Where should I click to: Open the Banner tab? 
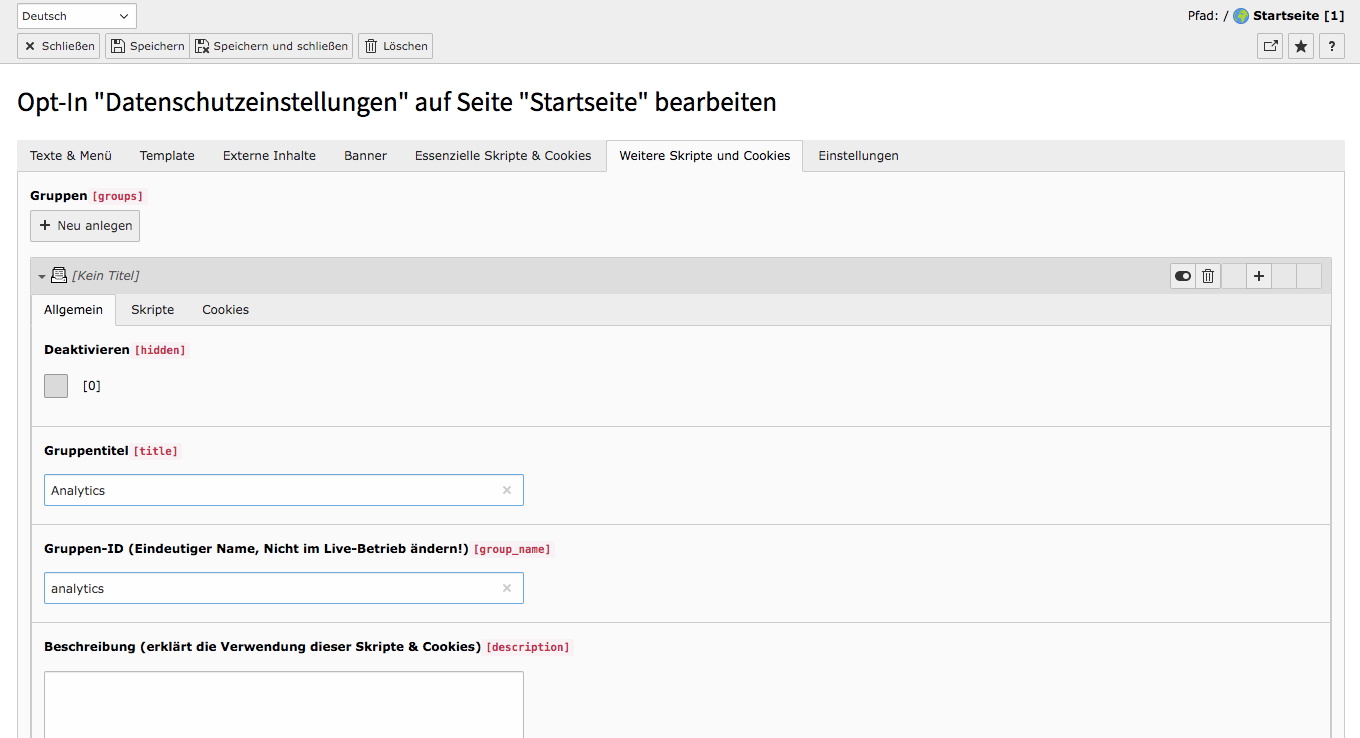pyautogui.click(x=365, y=156)
